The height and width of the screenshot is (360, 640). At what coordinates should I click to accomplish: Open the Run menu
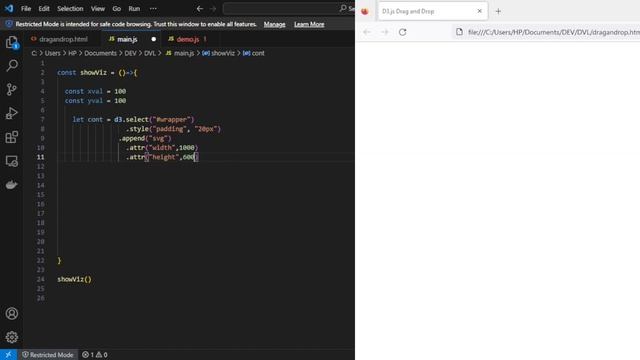click(134, 9)
